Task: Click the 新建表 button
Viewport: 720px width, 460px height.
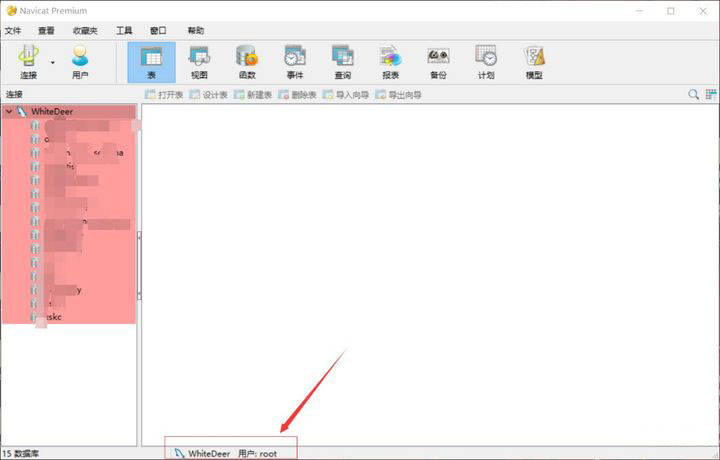Action: pos(253,95)
